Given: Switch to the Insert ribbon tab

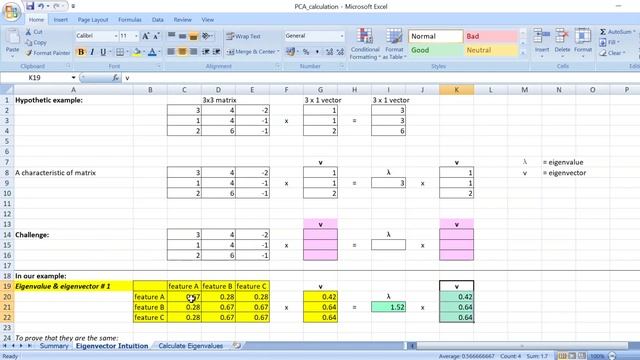Looking at the screenshot, I should (60, 20).
